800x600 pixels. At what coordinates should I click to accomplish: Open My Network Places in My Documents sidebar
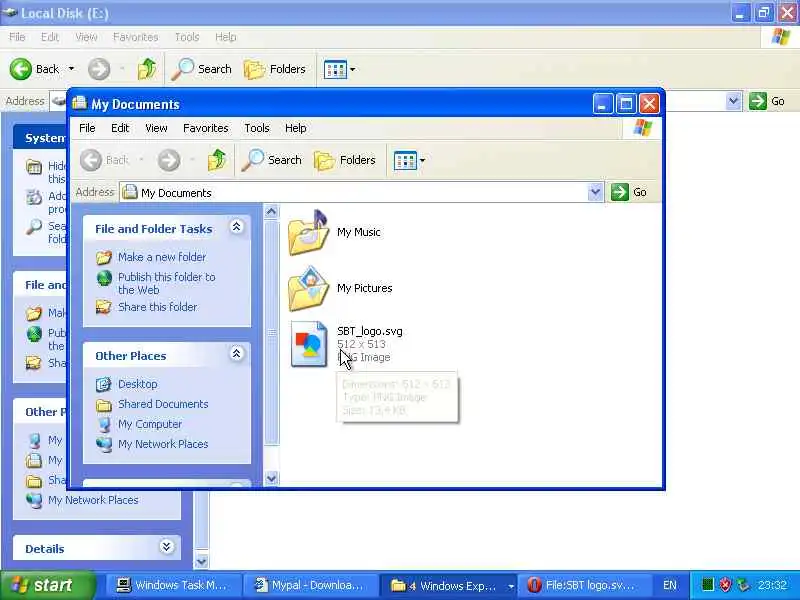pos(163,444)
